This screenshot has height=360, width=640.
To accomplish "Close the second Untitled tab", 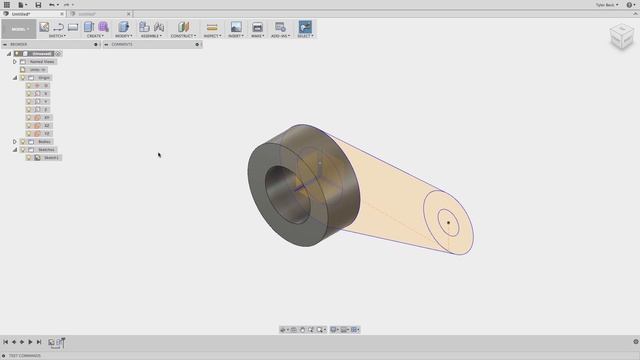I will 129,14.
